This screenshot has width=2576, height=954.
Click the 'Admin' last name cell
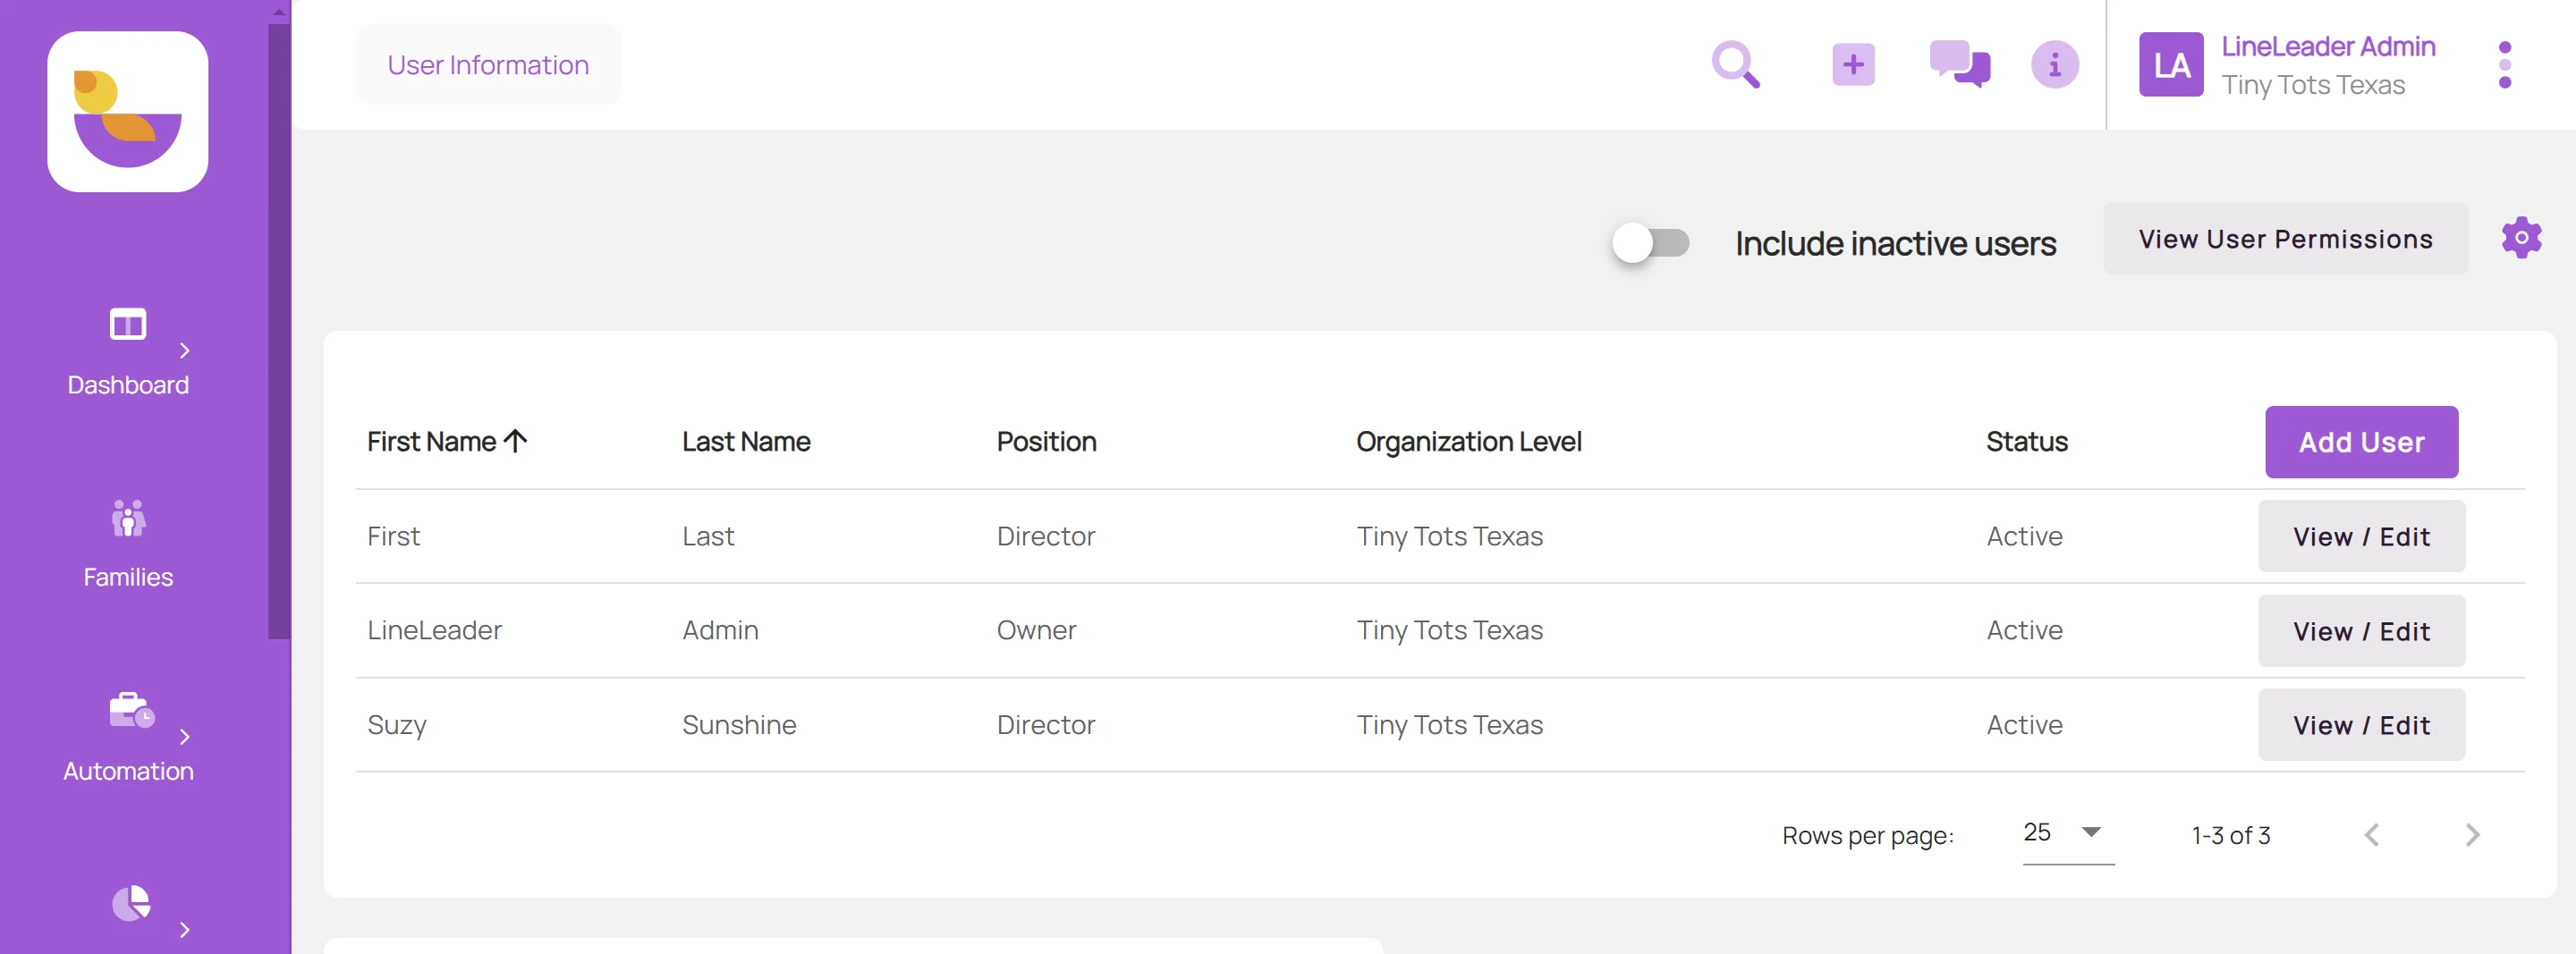point(720,630)
